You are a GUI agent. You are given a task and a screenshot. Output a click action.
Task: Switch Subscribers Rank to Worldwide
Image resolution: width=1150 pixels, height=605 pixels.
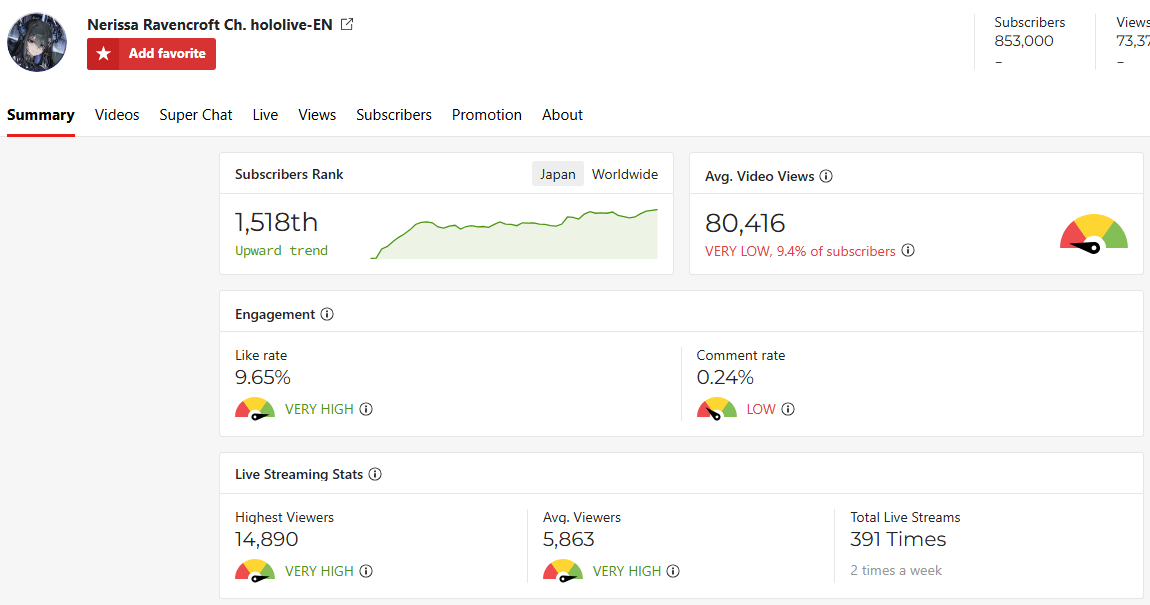pos(625,174)
